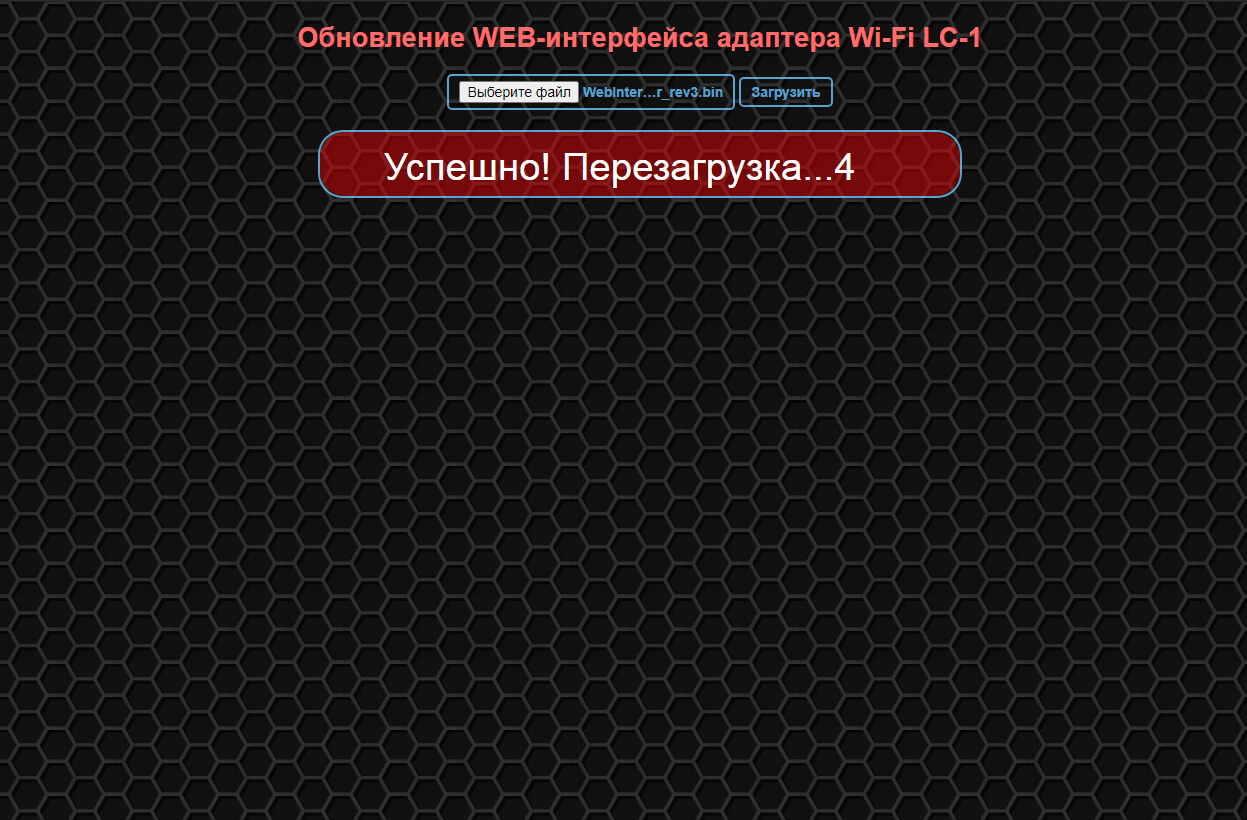Click "Wi-Fi LC-1" text in the heading
Image resolution: width=1247 pixels, height=820 pixels.
tap(915, 38)
